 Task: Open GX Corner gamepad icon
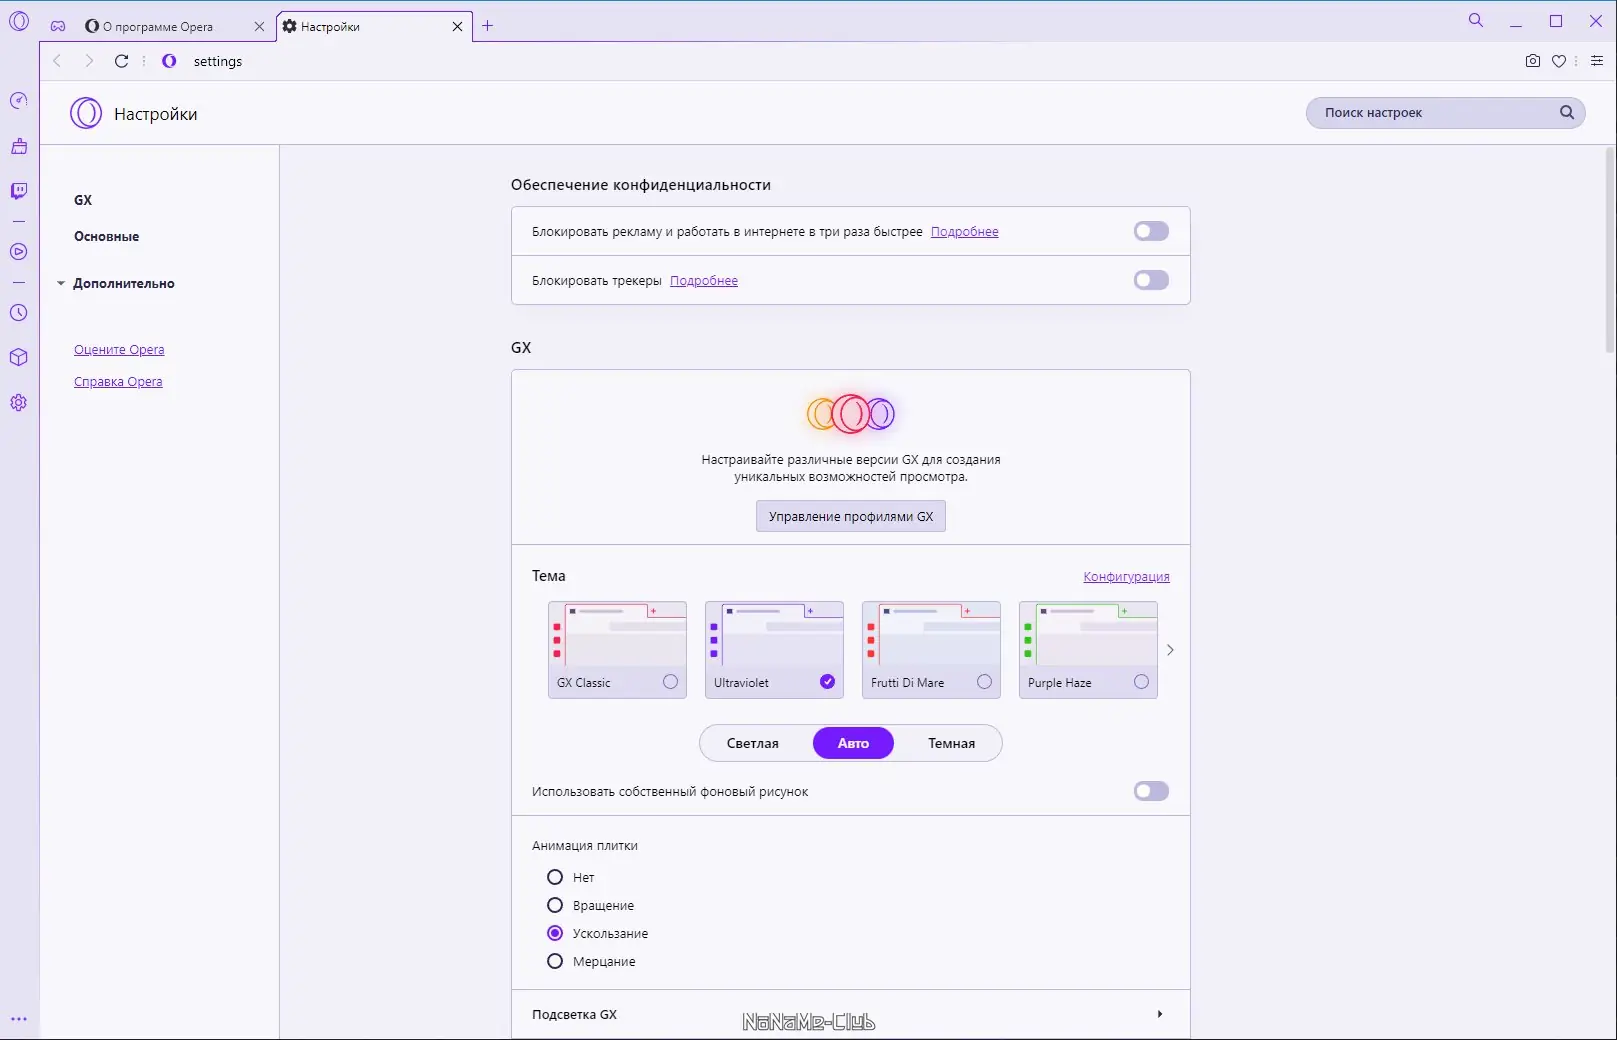point(58,26)
